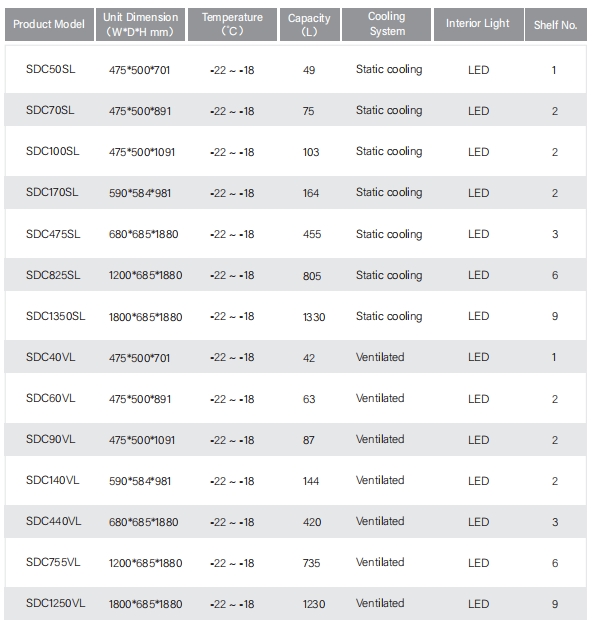Click the Shelf No. column header

coord(556,24)
